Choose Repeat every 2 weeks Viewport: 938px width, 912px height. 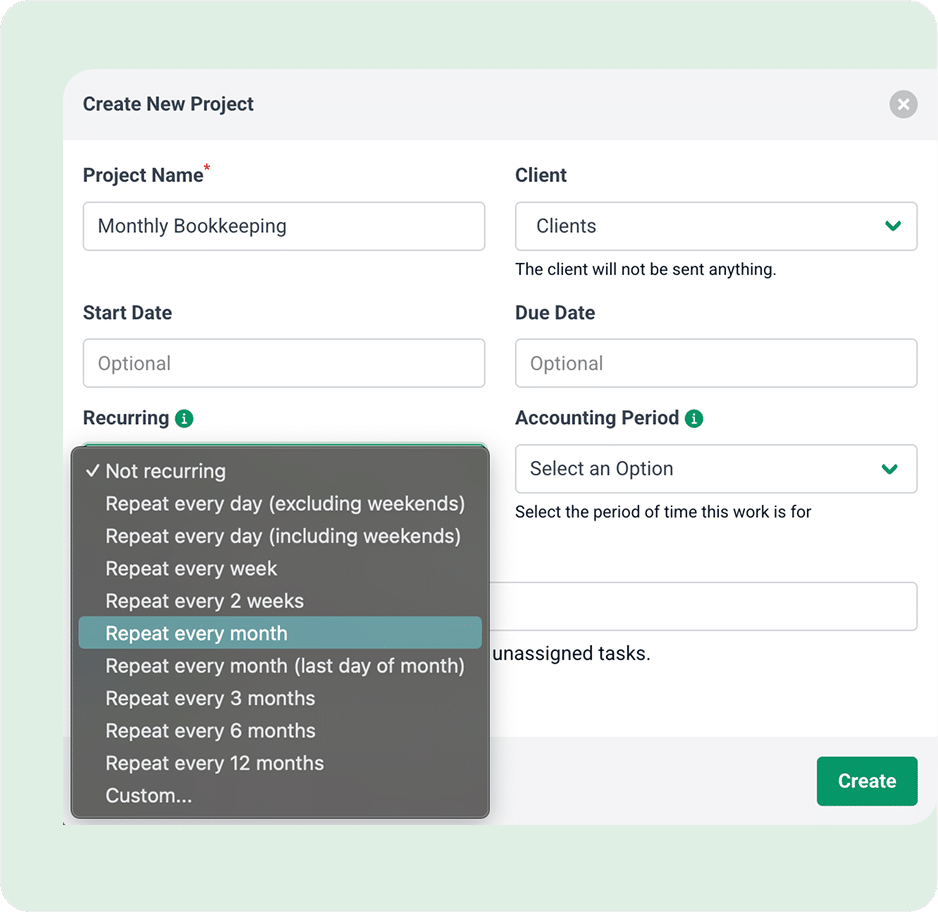tap(280, 601)
